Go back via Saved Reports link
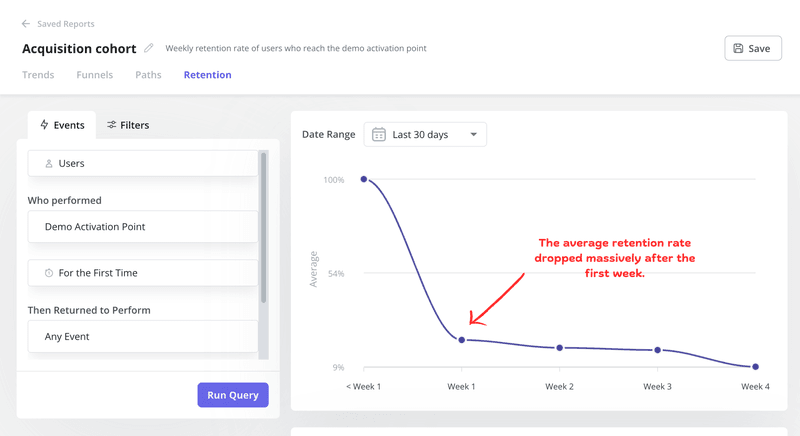The height and width of the screenshot is (436, 800). tap(65, 24)
